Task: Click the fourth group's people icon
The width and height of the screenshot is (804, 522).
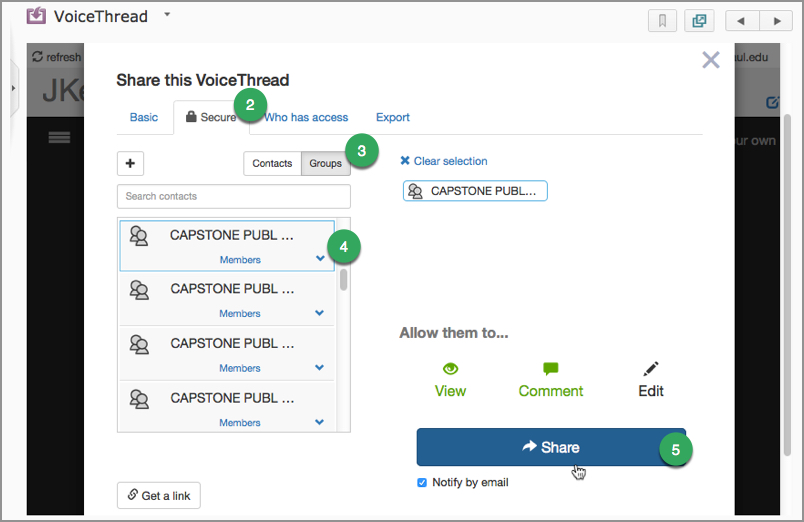Action: click(139, 399)
